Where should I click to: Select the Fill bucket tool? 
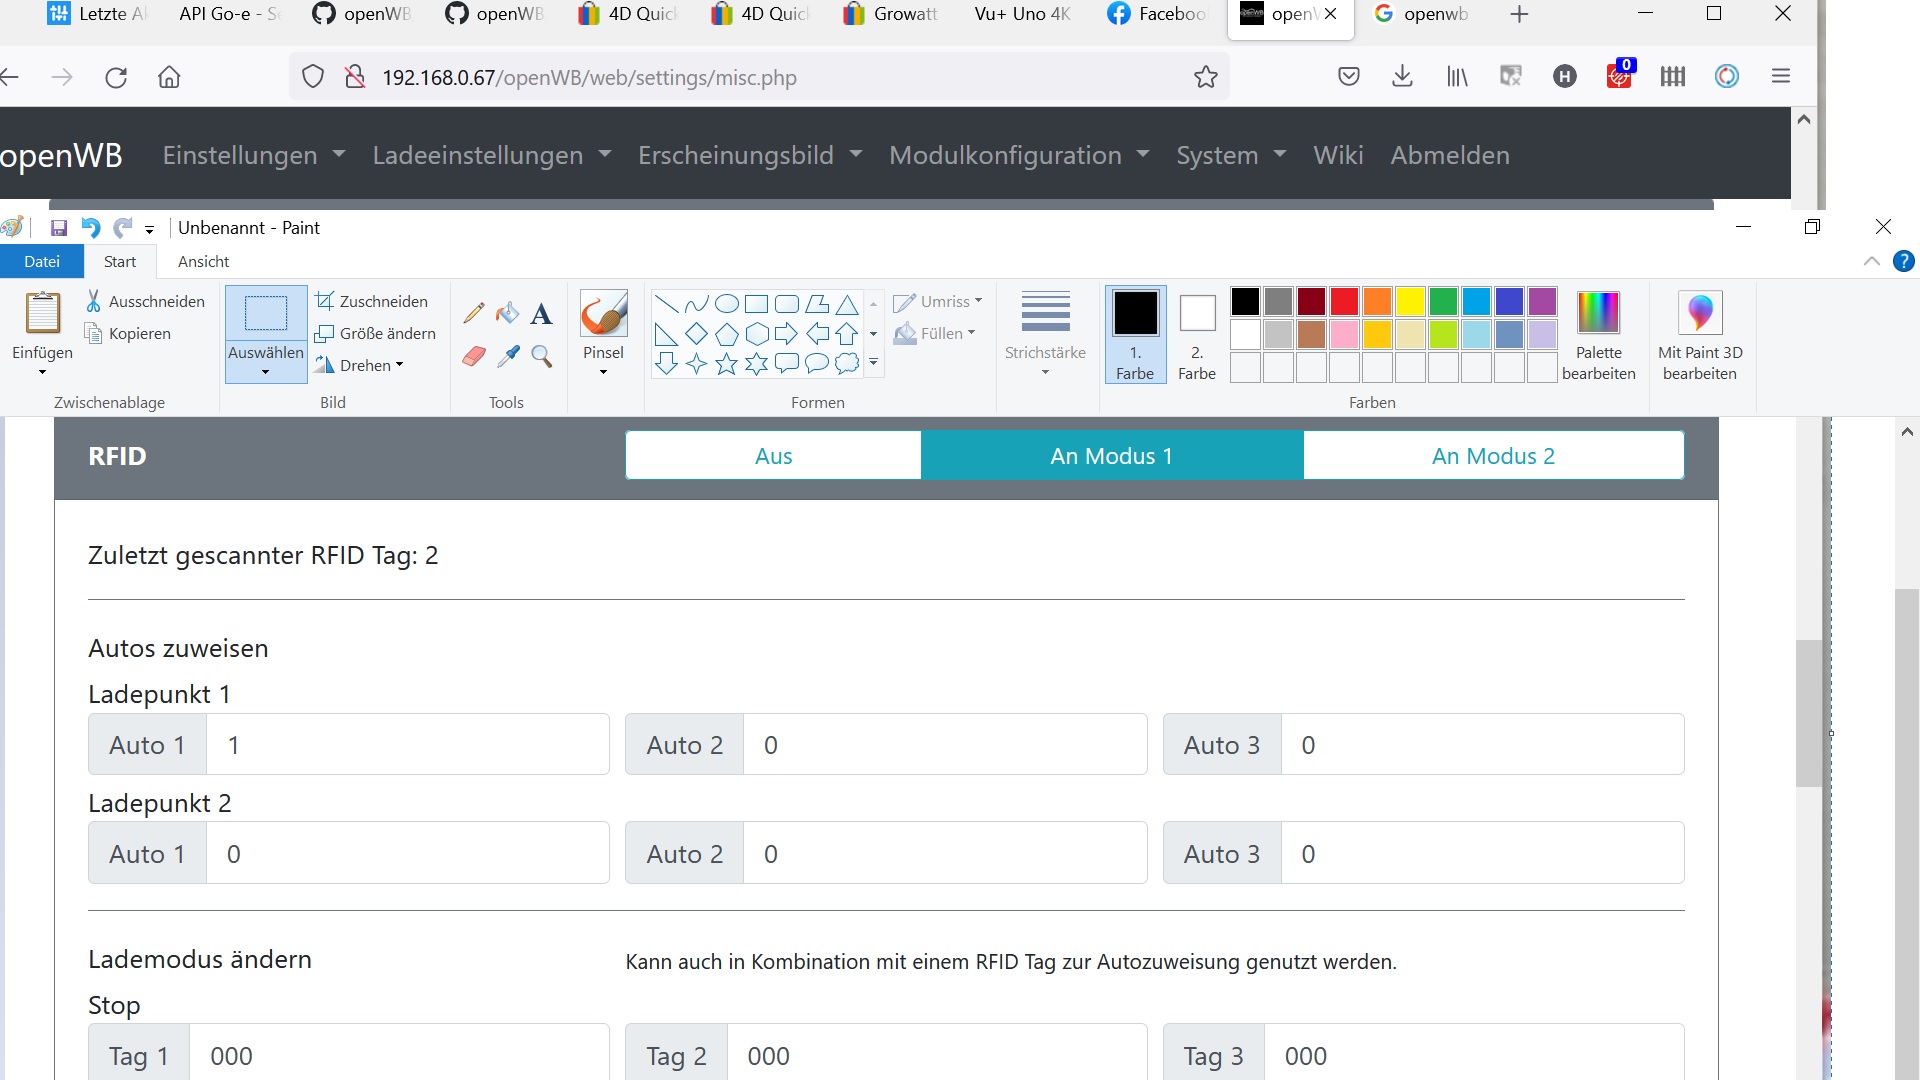[508, 313]
